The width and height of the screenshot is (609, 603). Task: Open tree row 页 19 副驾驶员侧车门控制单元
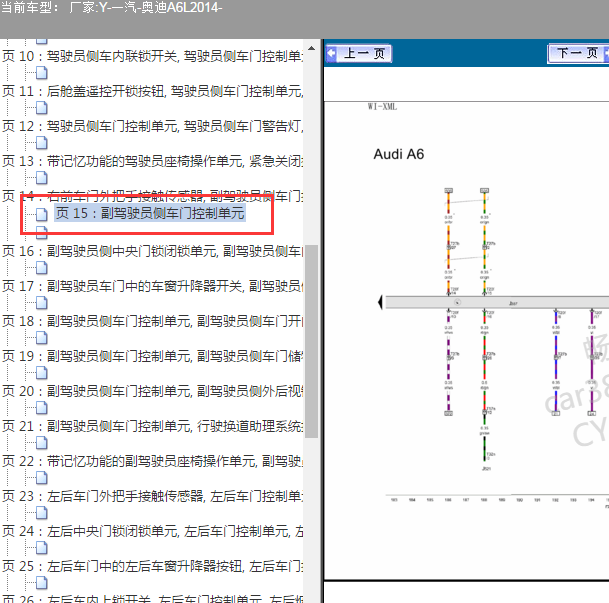coord(152,356)
